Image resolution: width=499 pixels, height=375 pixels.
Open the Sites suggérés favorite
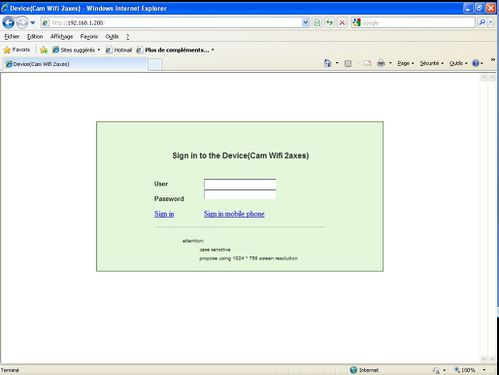tap(76, 50)
